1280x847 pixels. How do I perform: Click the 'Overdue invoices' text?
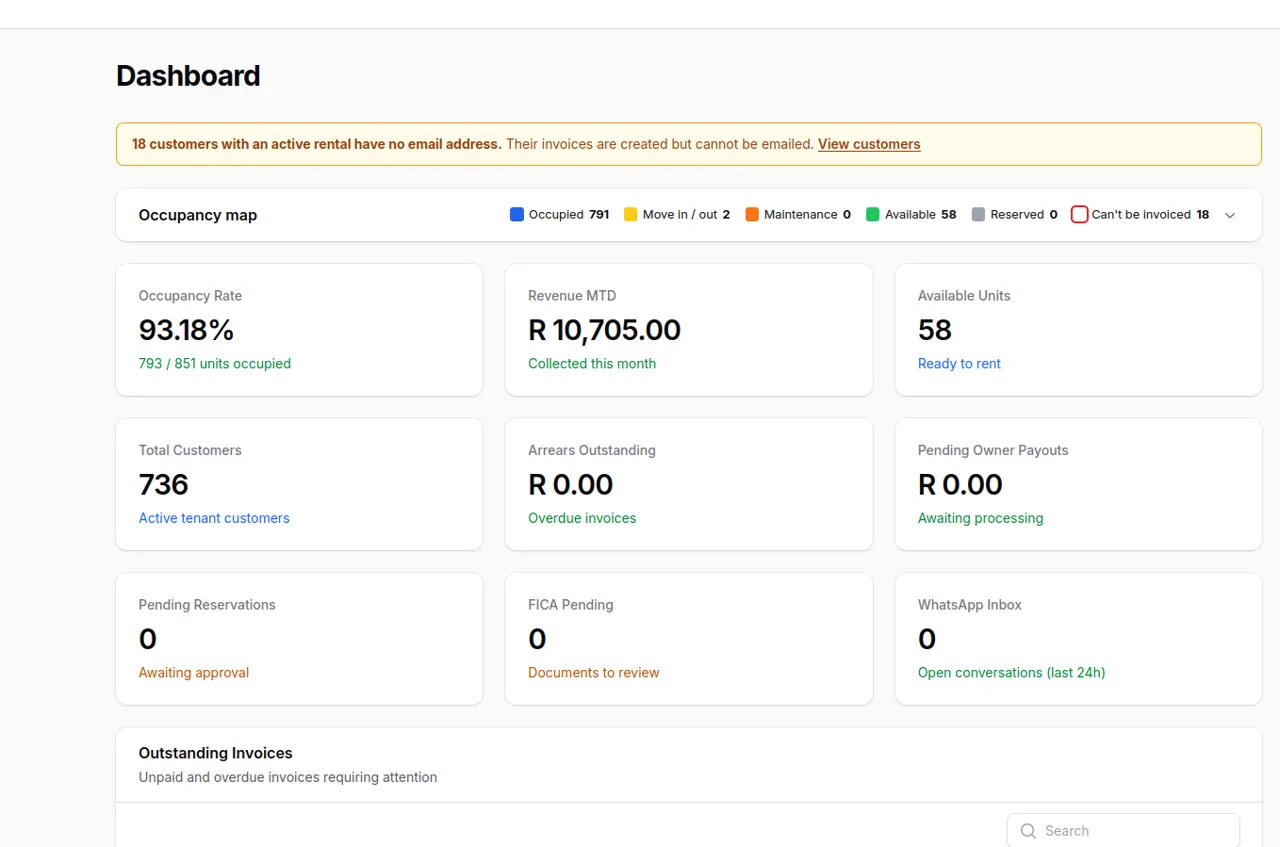582,518
